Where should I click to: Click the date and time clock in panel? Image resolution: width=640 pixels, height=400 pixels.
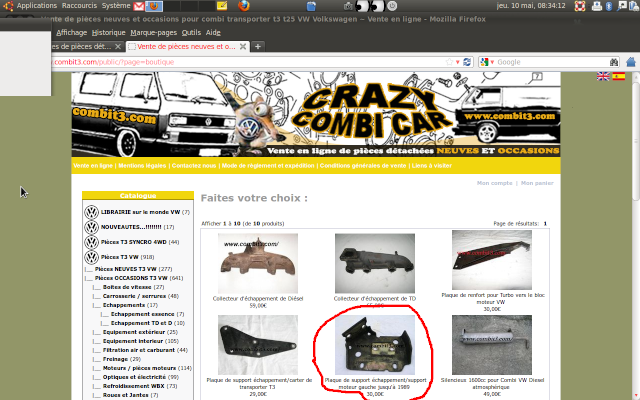[x=531, y=6]
